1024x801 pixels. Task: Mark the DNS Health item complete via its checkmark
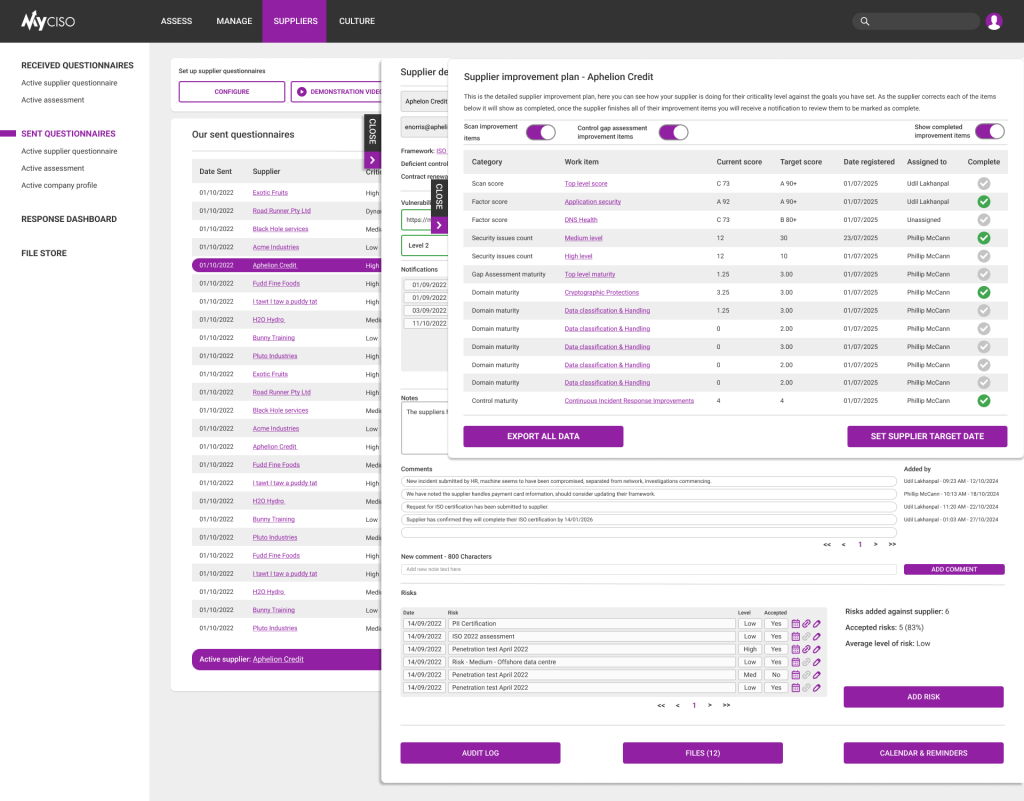tap(983, 219)
